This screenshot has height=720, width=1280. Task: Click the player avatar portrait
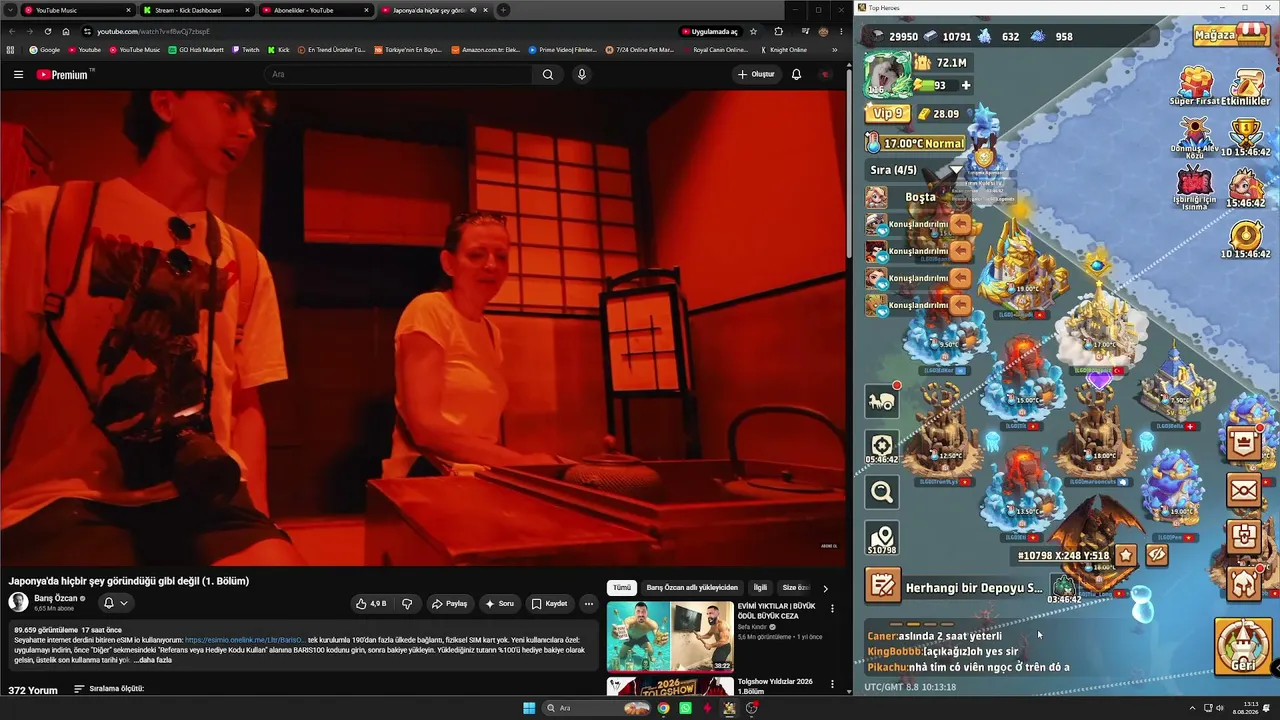(888, 74)
